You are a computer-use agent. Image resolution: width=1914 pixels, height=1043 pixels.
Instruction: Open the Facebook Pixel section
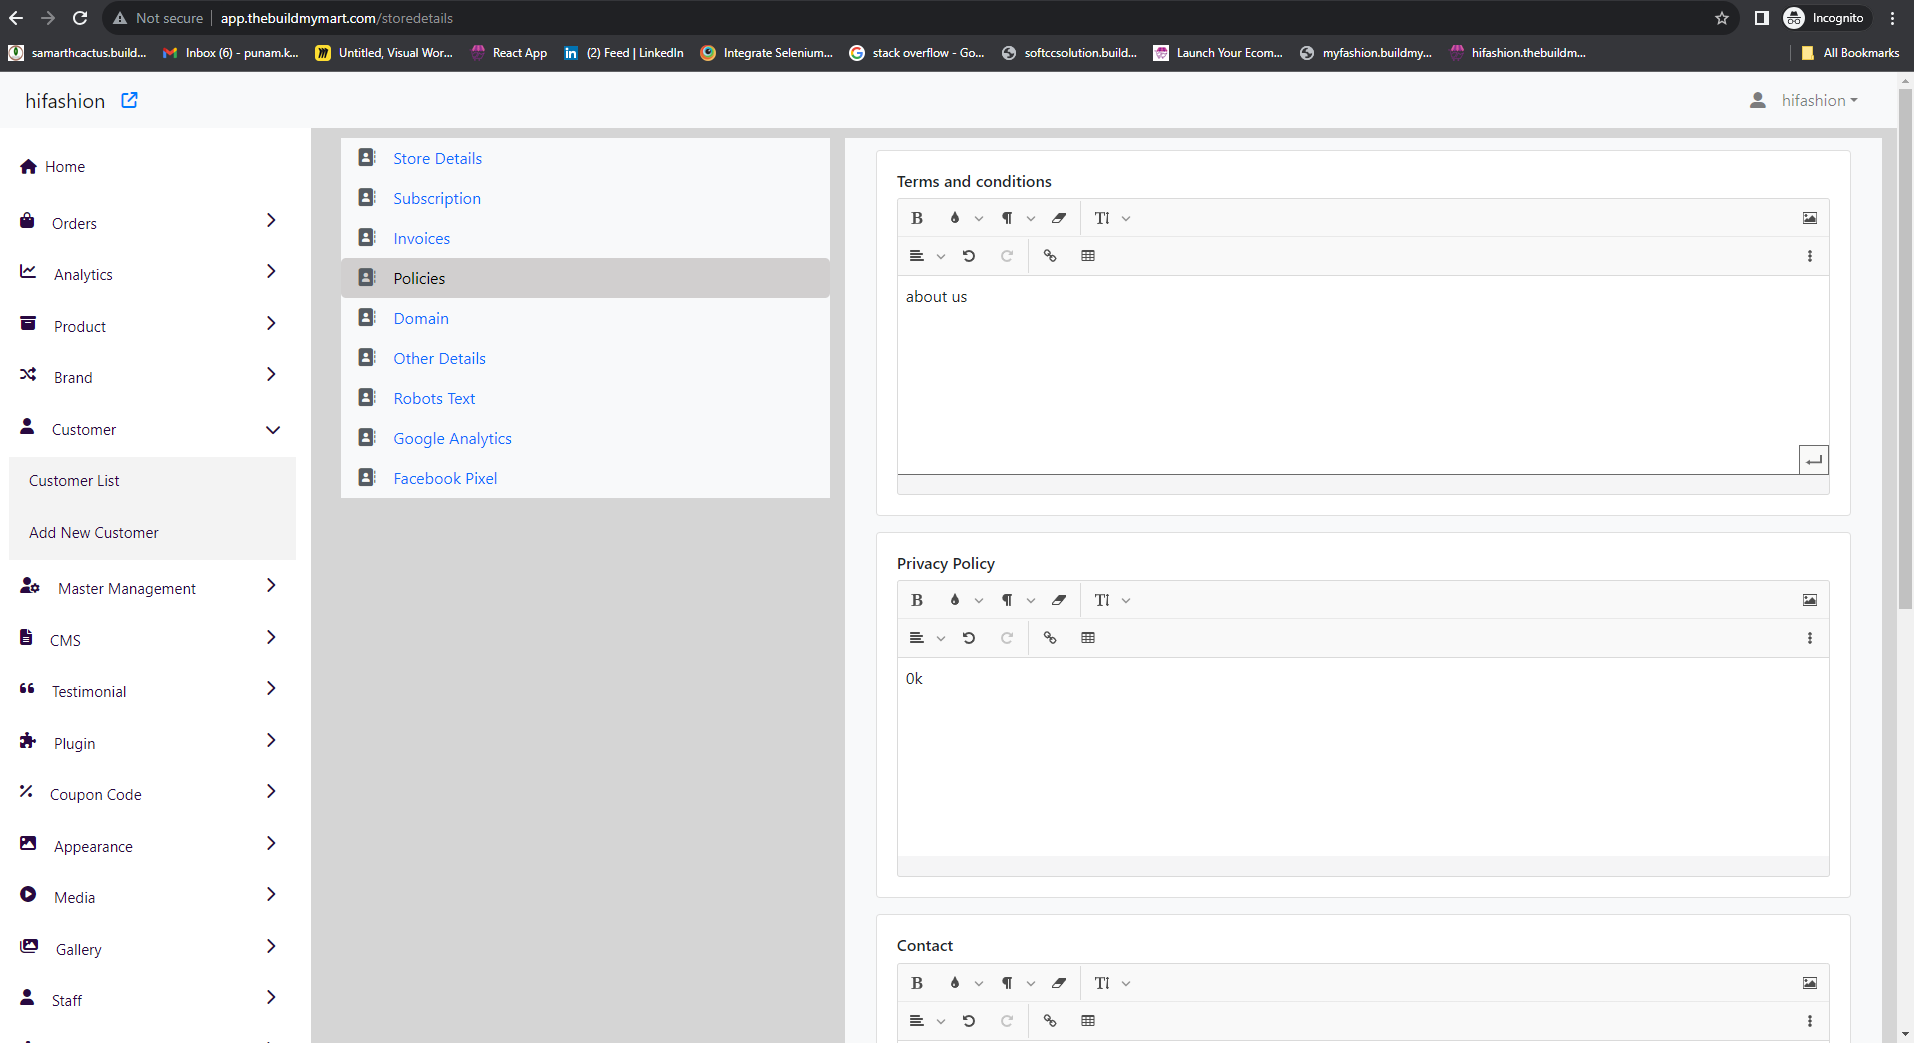(x=445, y=478)
